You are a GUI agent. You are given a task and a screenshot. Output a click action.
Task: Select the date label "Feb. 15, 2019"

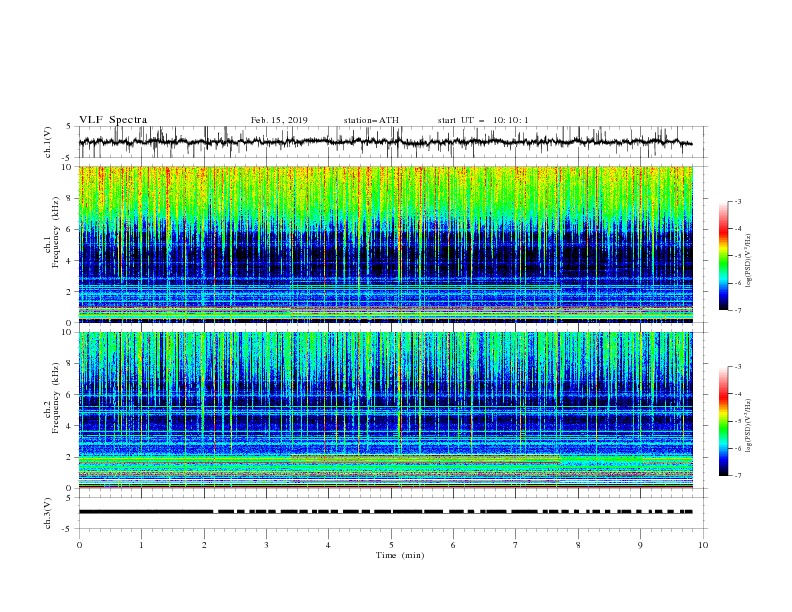[x=279, y=120]
